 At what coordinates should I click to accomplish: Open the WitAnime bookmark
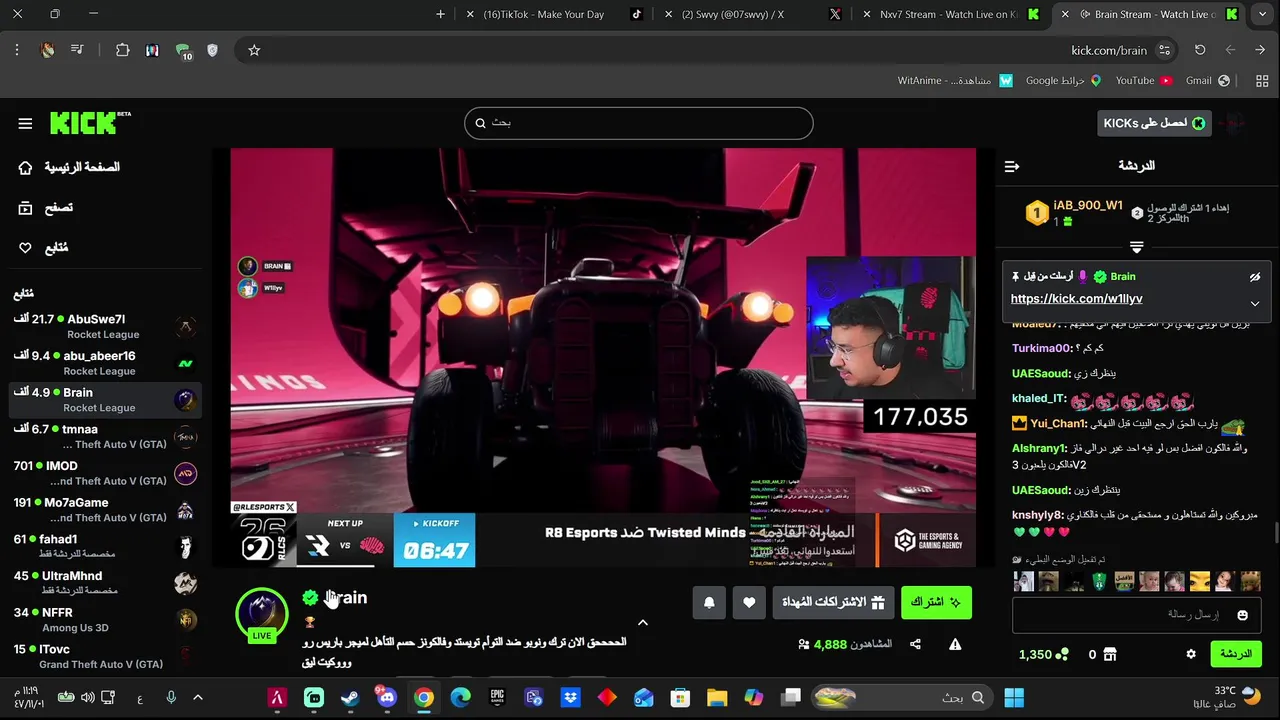click(x=955, y=80)
